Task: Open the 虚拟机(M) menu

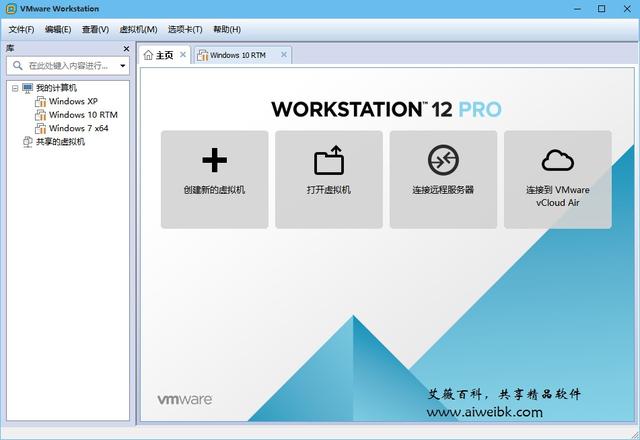Action: click(x=138, y=29)
